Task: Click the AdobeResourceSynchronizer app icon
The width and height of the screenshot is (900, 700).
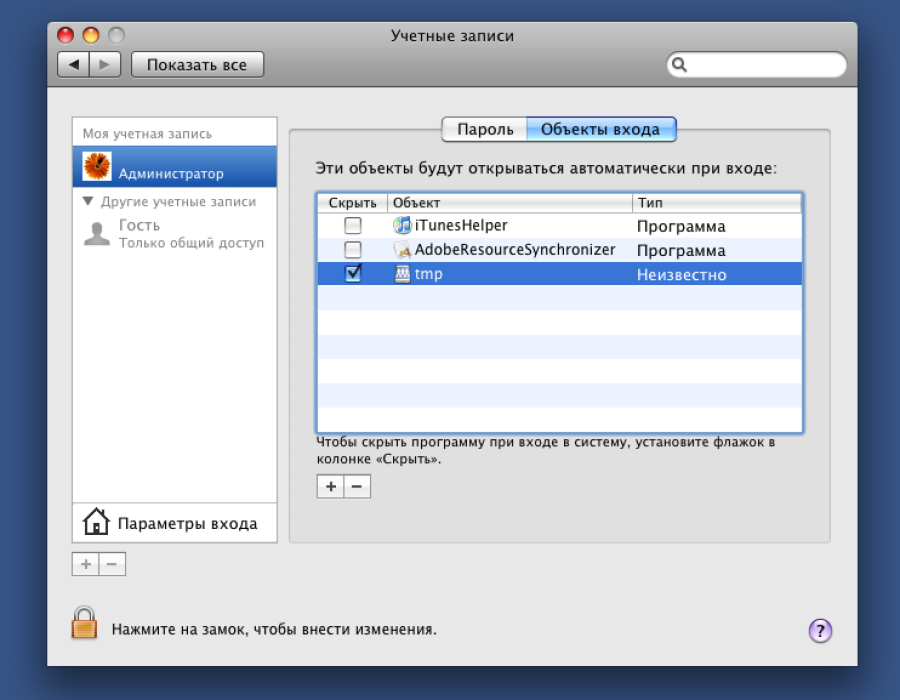Action: coord(402,250)
